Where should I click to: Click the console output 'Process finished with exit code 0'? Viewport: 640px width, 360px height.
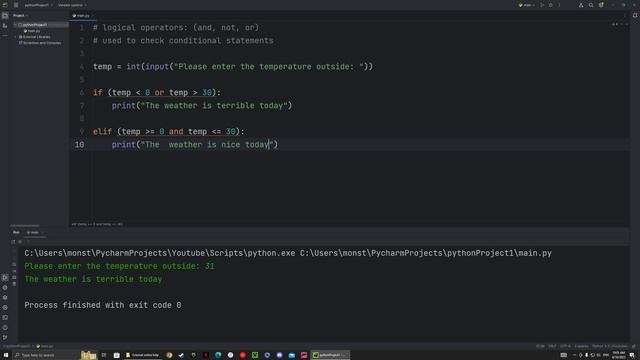[103, 305]
